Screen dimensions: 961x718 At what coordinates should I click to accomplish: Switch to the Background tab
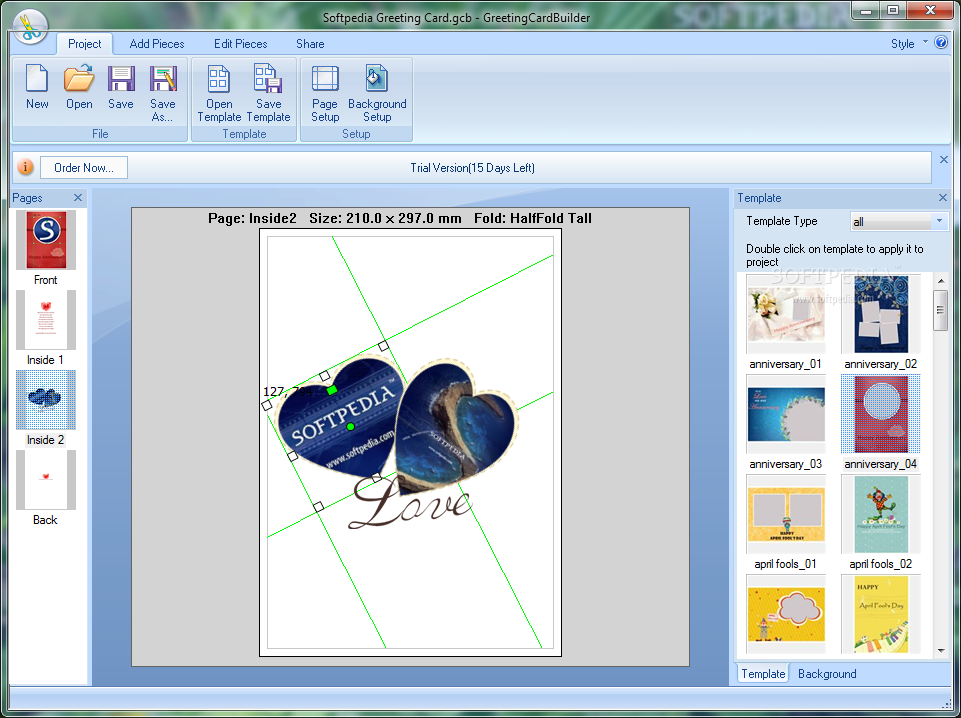(x=827, y=673)
